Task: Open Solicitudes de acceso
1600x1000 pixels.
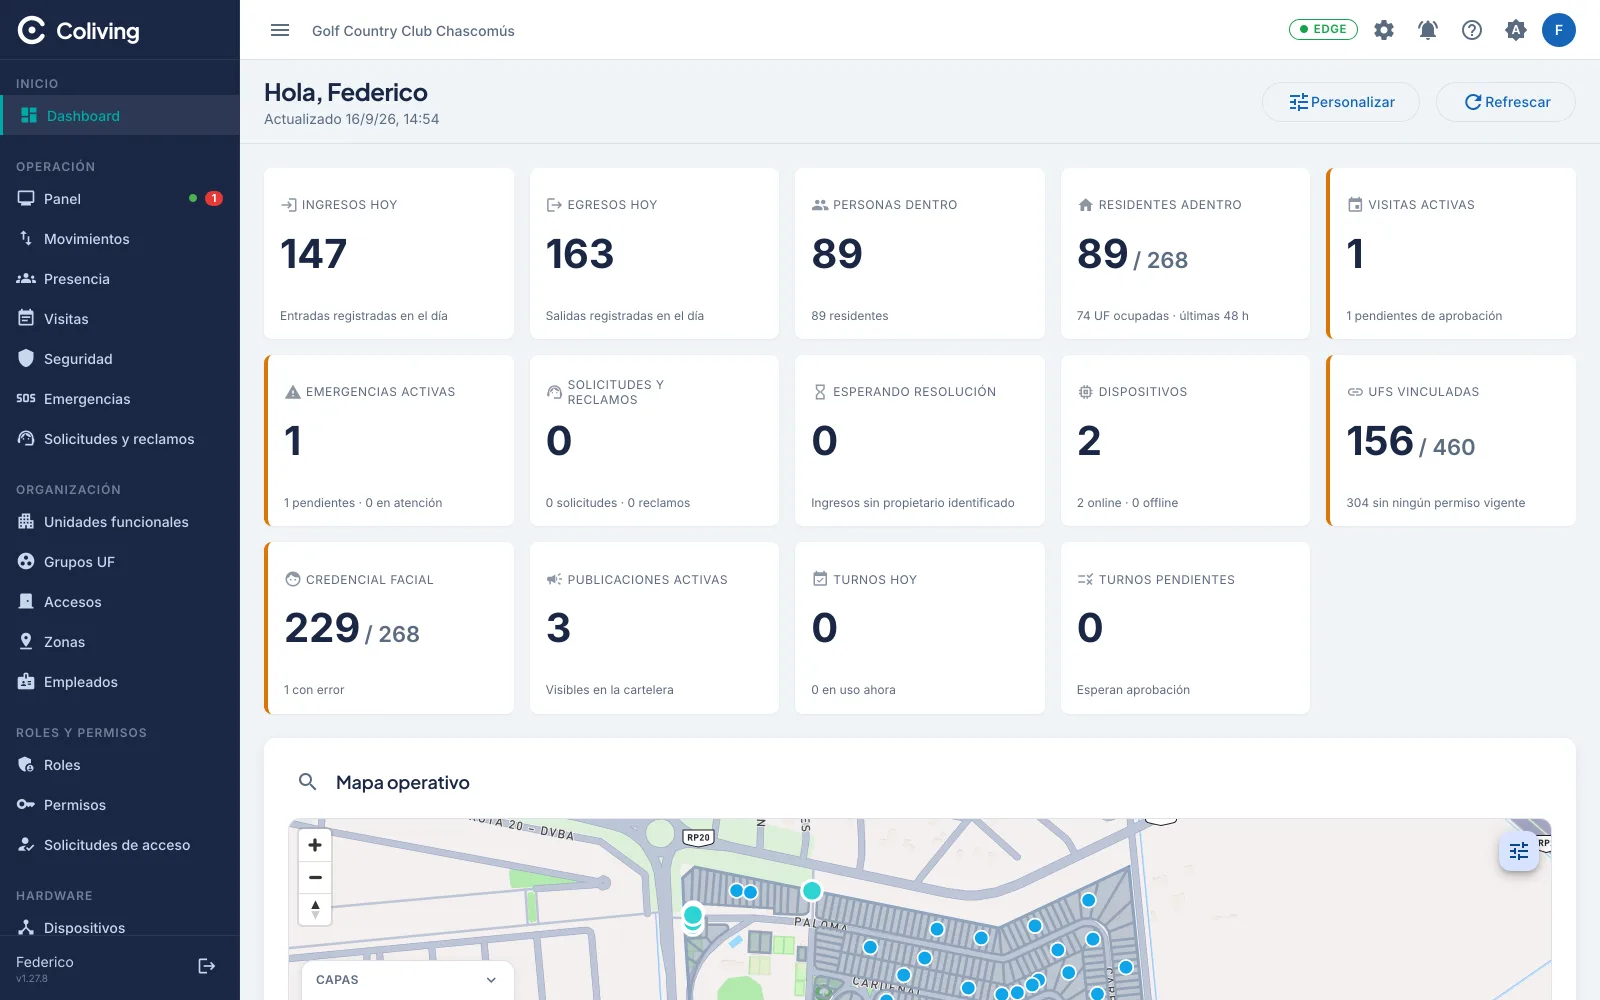Action: pyautogui.click(x=120, y=845)
